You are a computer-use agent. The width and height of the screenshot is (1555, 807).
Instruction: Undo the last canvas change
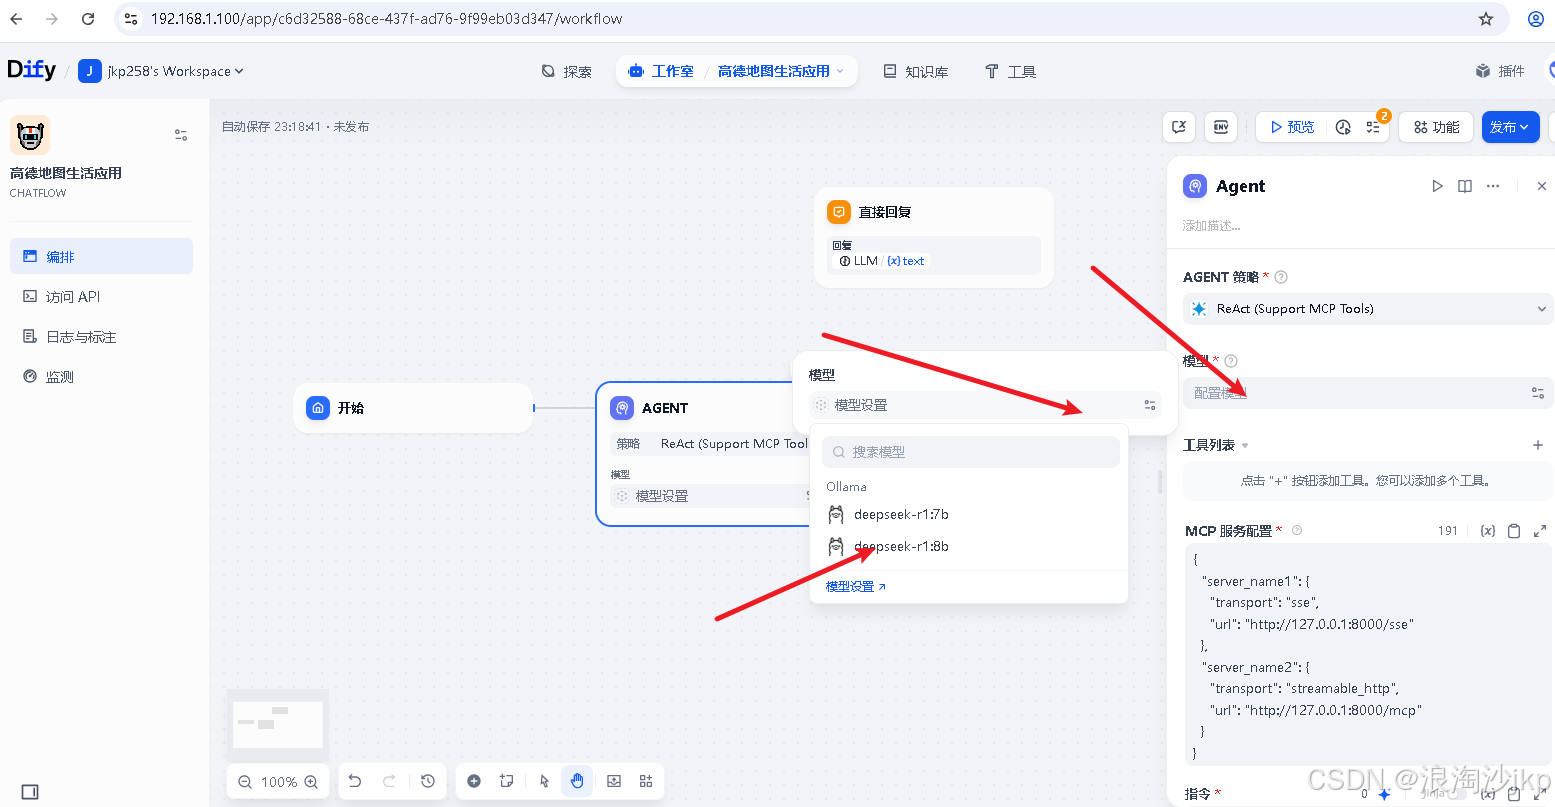pos(355,781)
